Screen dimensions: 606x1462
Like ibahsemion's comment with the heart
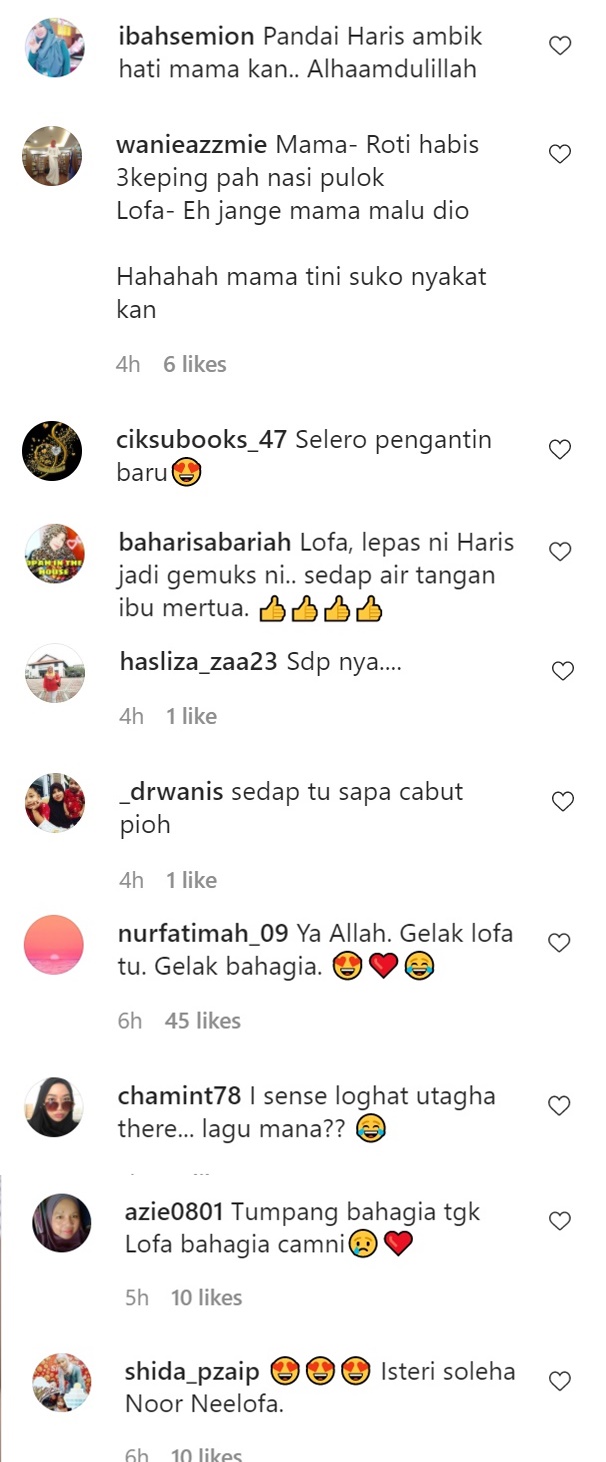click(x=561, y=45)
